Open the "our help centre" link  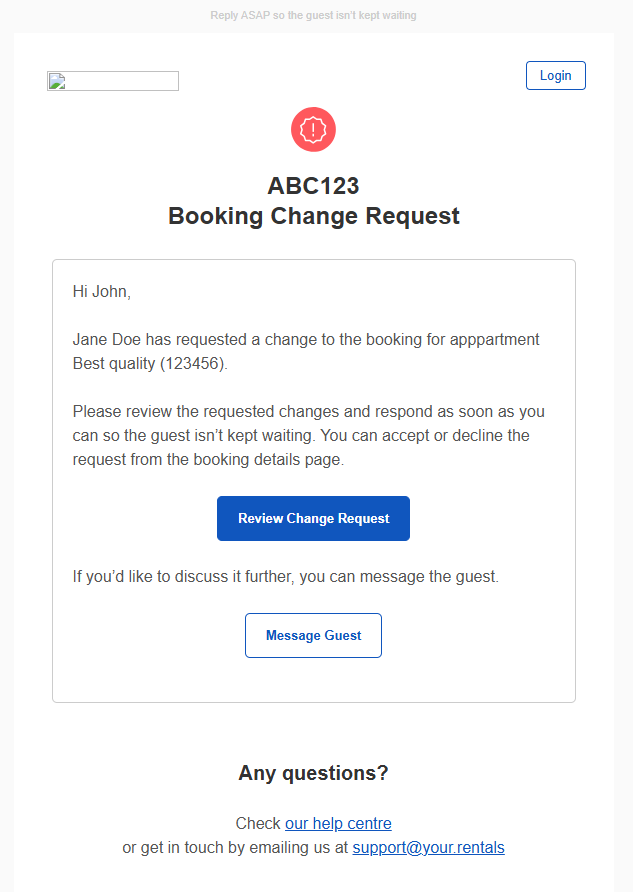(x=338, y=824)
